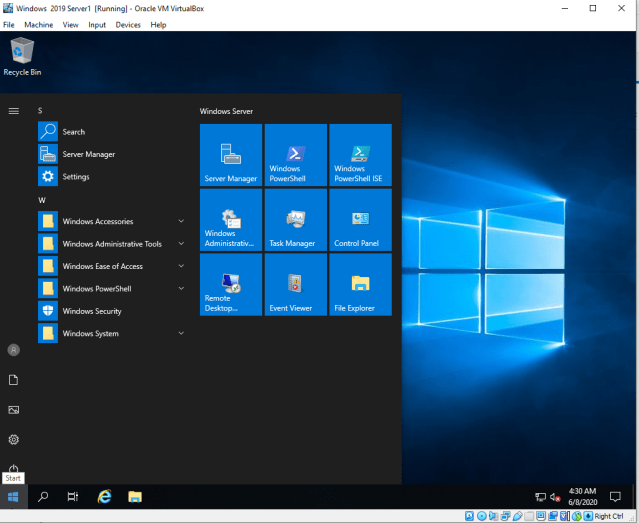Launch the Event Viewer tile

coord(296,285)
